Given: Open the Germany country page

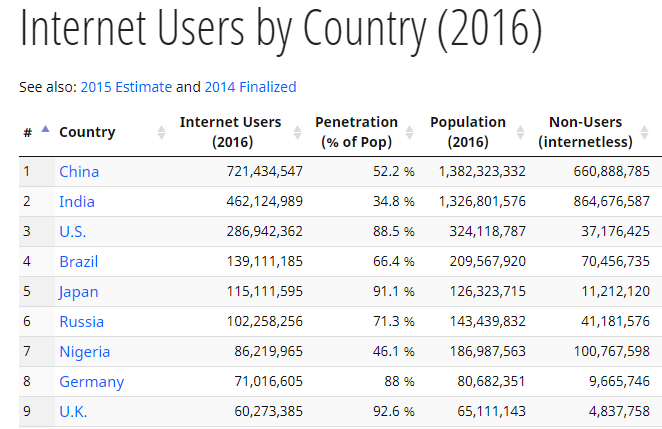Looking at the screenshot, I should tap(92, 382).
